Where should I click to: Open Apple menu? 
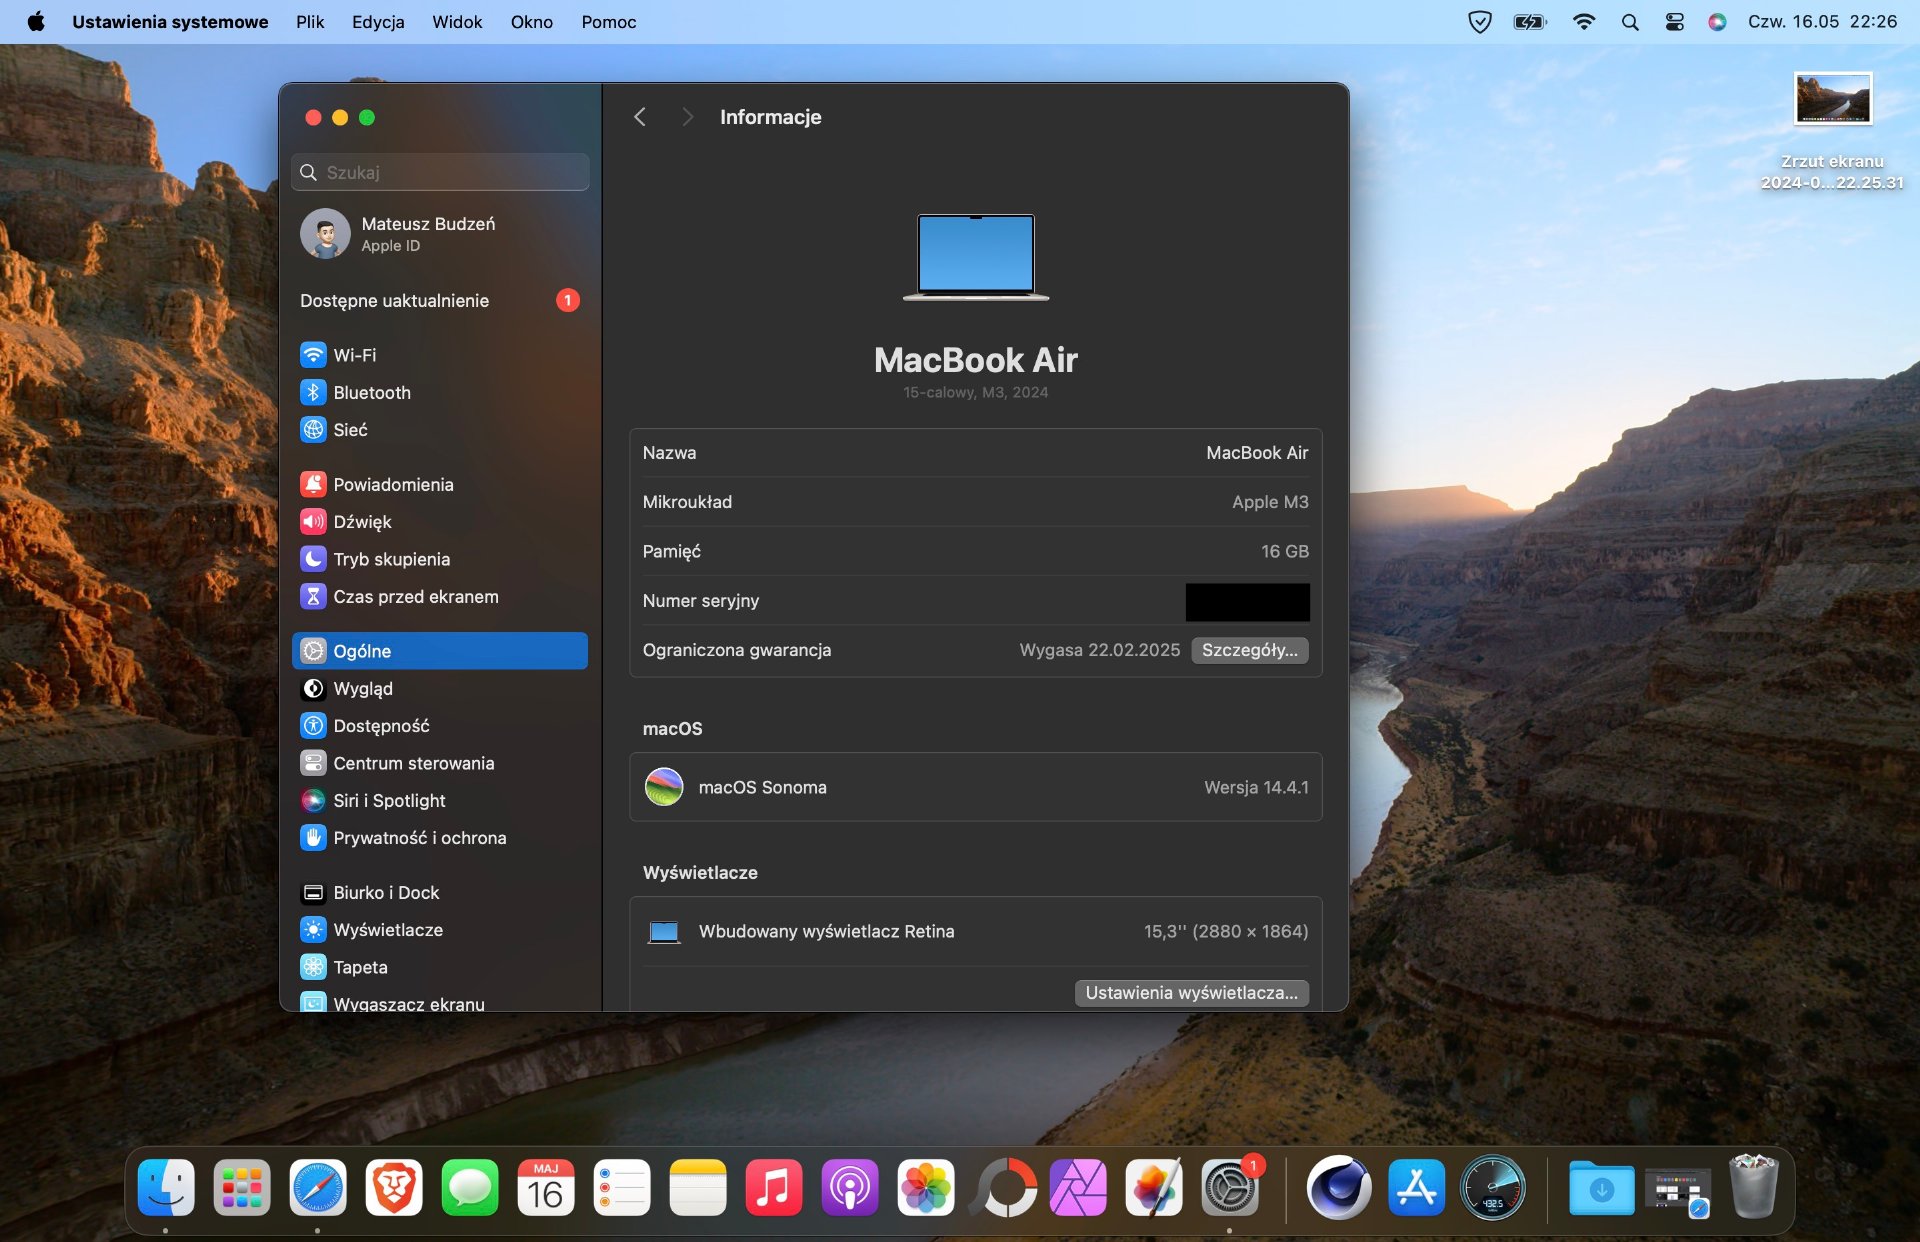point(36,22)
